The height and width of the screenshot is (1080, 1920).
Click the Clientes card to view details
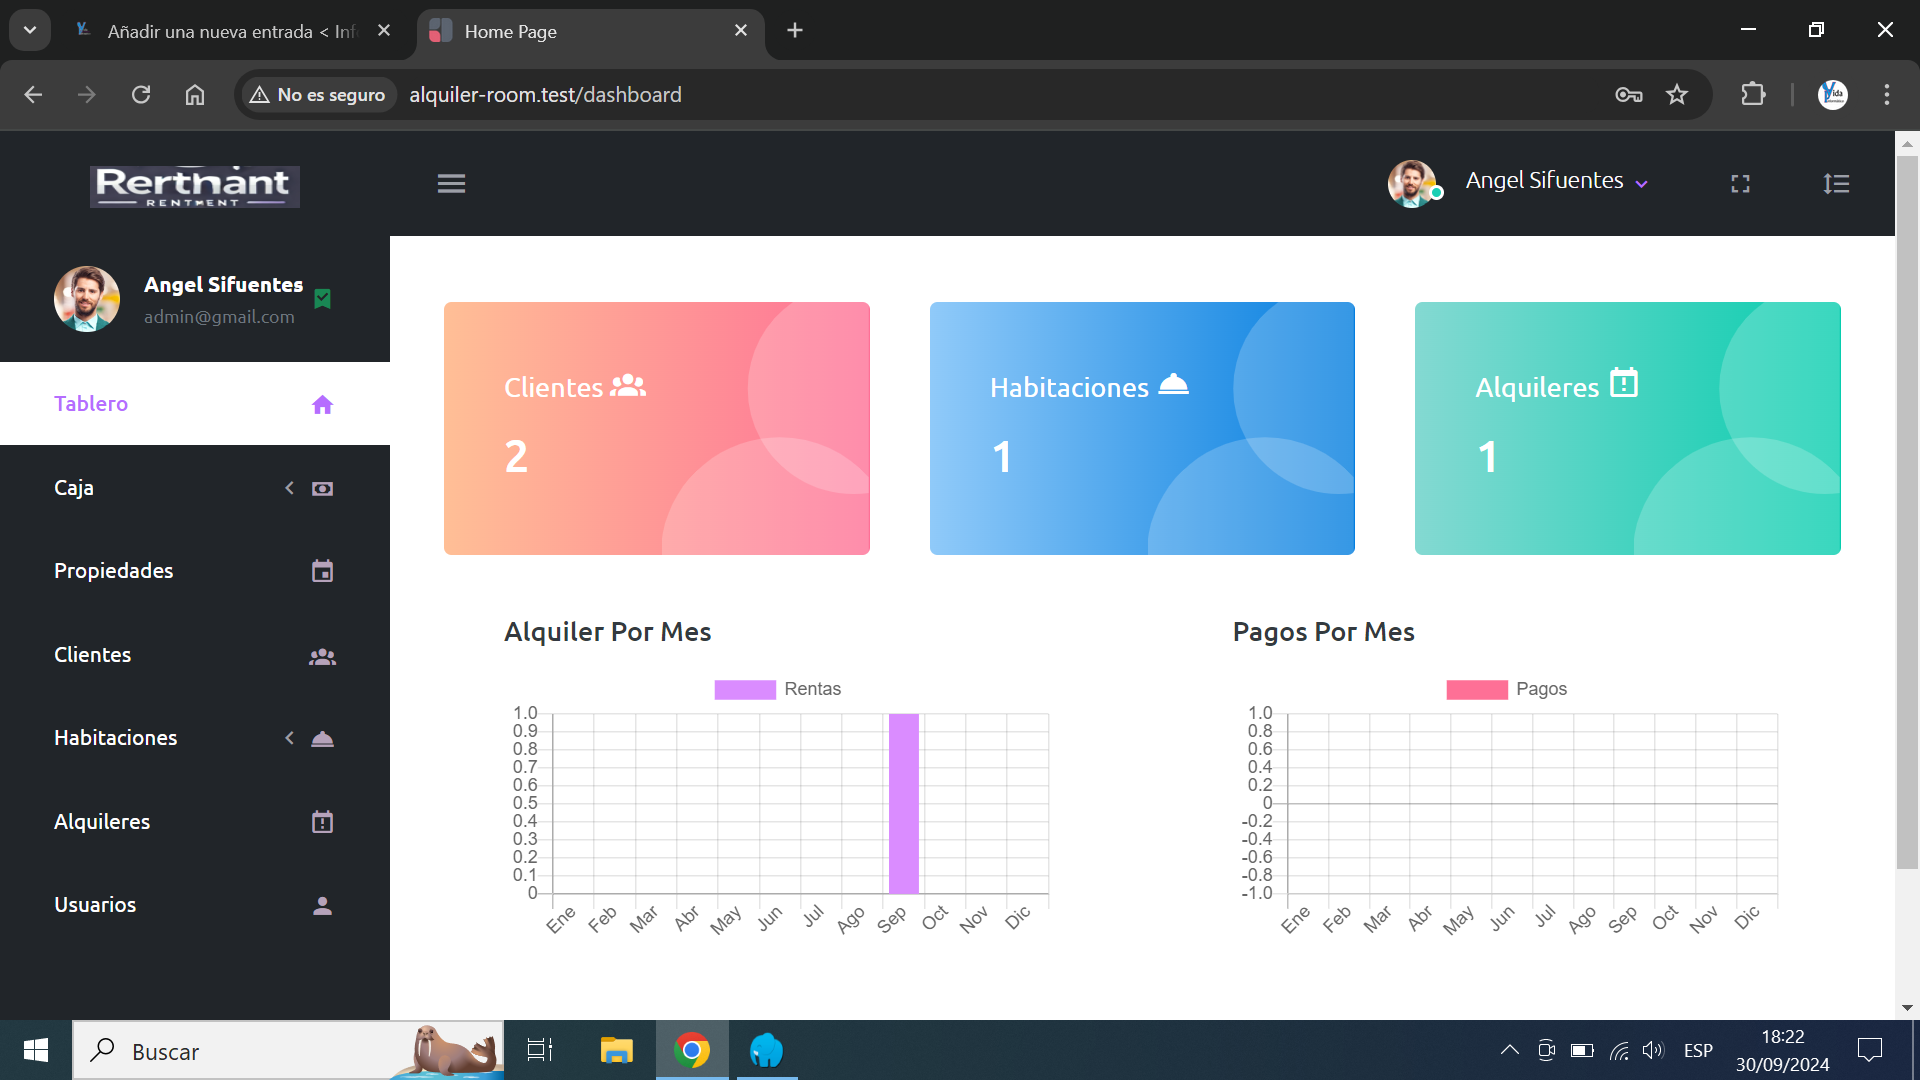pyautogui.click(x=657, y=429)
